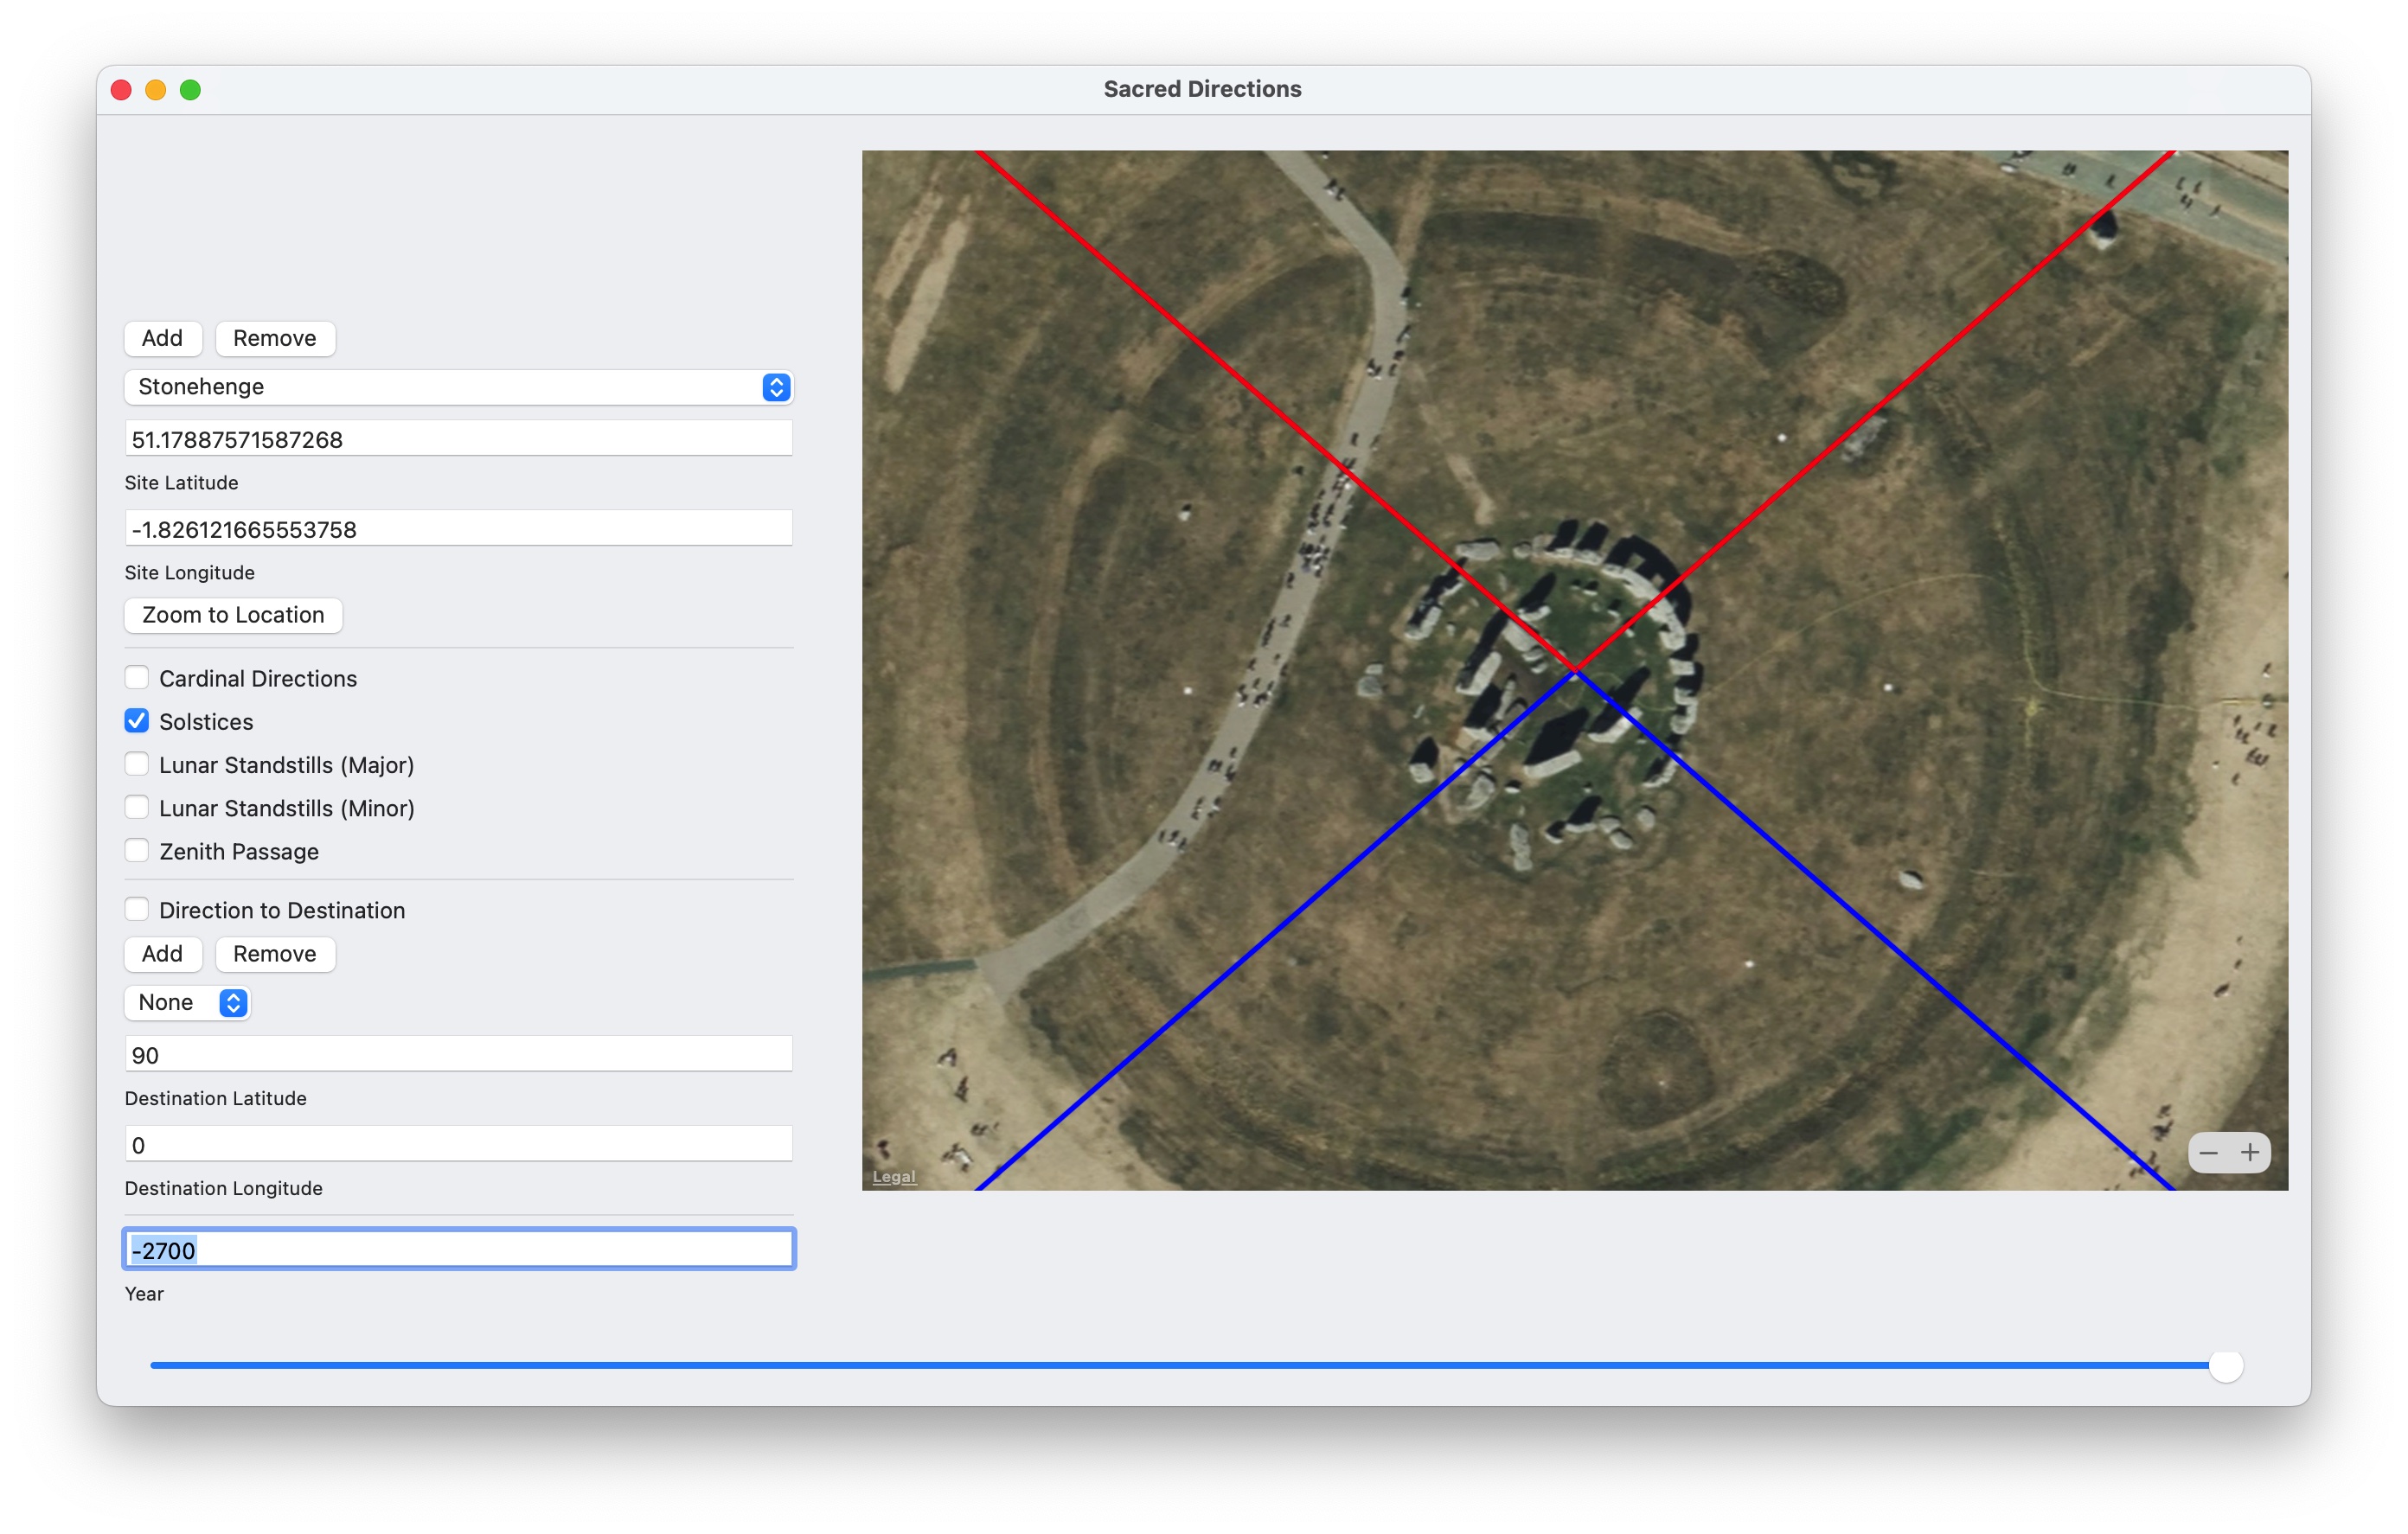Open the None destination dropdown
Image resolution: width=2408 pixels, height=1534 pixels.
(187, 1002)
